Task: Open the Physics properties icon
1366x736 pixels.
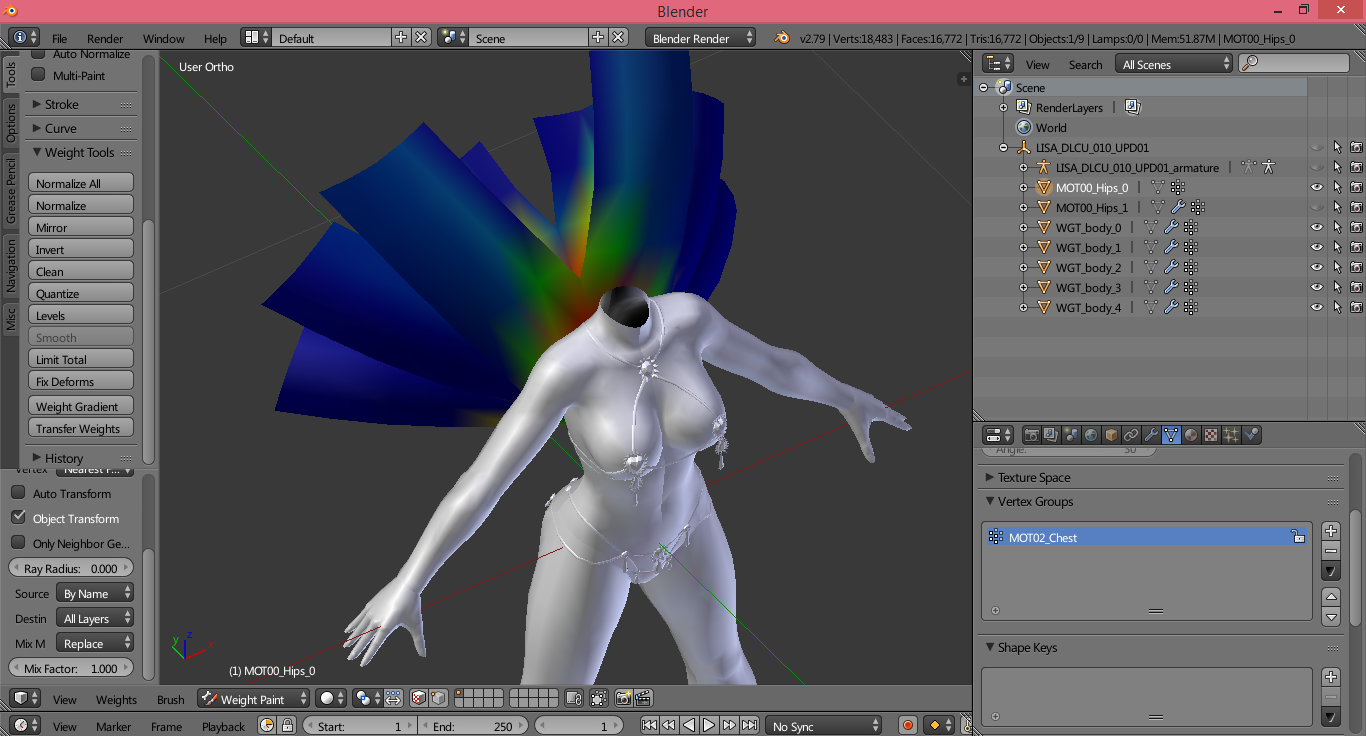Action: tap(1251, 435)
